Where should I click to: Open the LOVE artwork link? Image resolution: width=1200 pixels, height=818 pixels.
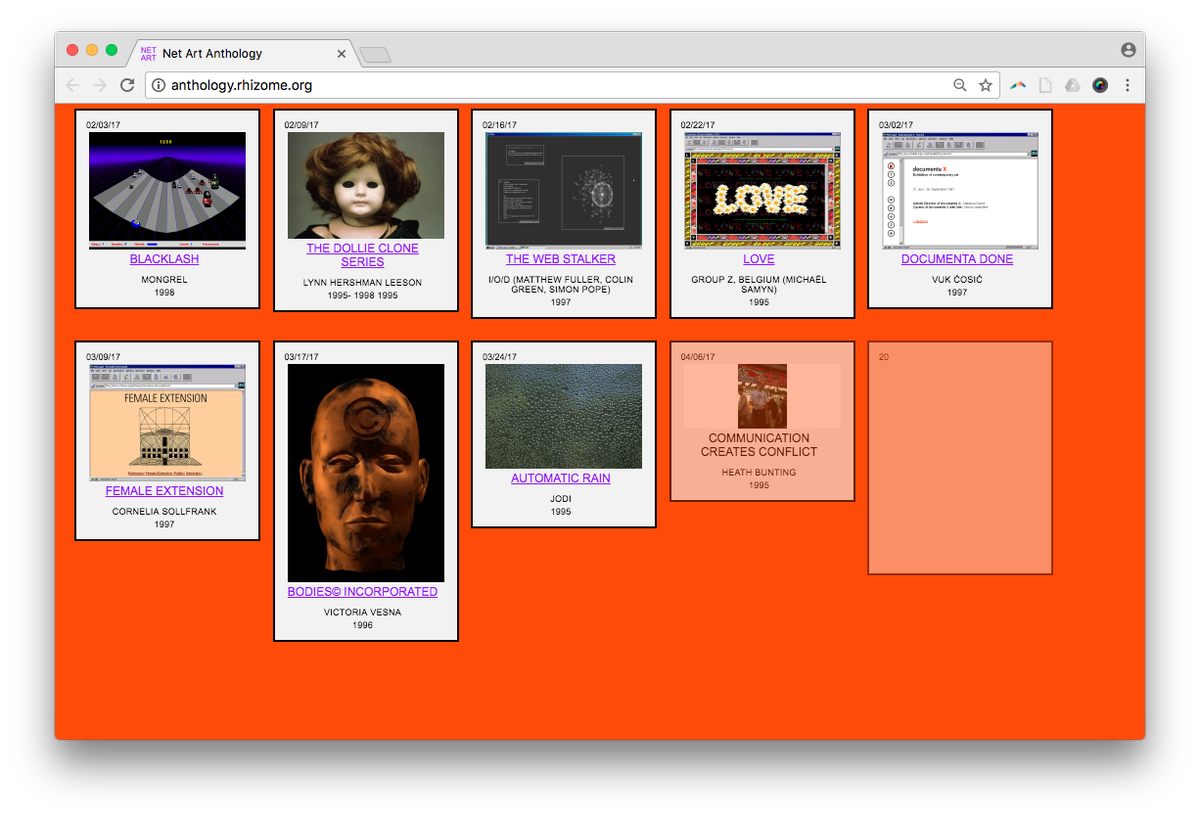[759, 259]
